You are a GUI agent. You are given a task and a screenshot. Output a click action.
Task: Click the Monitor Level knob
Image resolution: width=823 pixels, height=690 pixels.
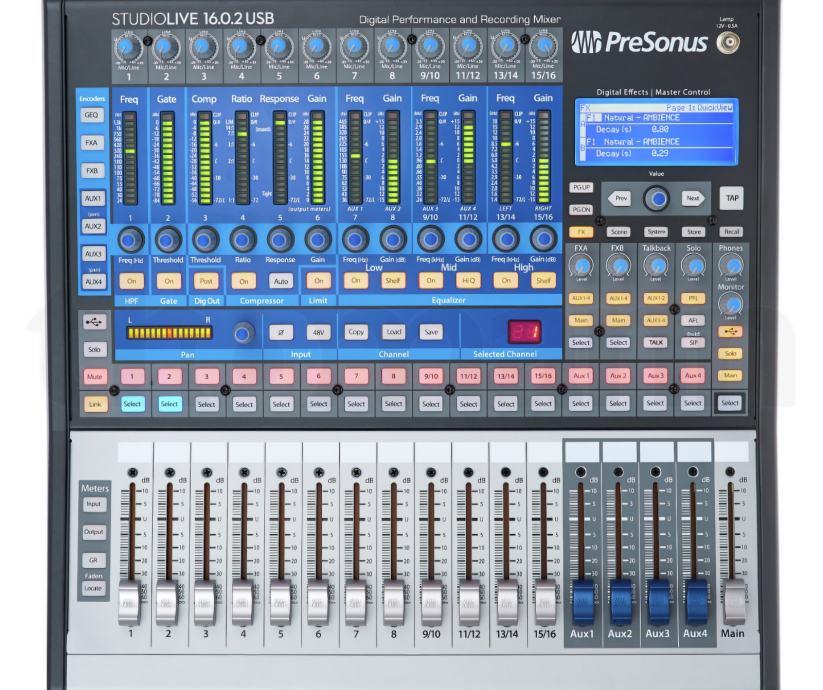coord(731,304)
